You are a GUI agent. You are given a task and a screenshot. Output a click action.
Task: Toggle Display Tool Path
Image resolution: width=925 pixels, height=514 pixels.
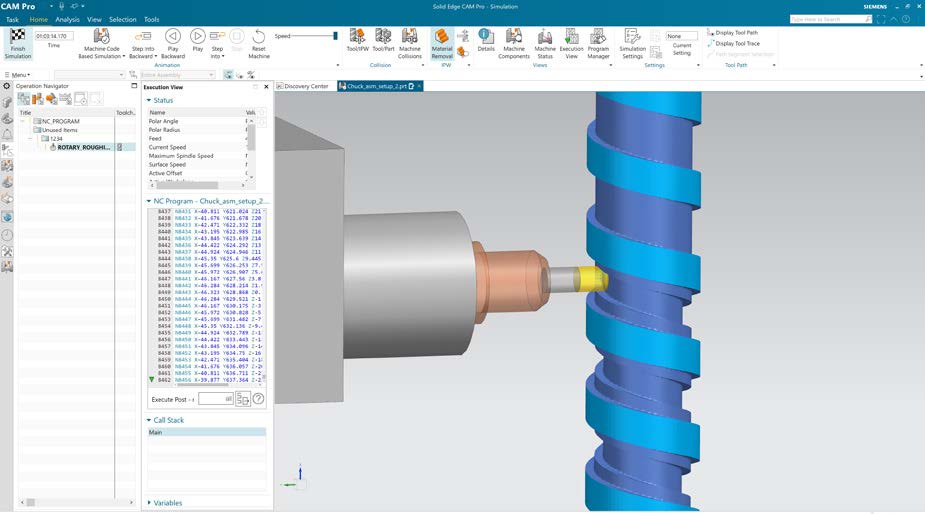[732, 32]
